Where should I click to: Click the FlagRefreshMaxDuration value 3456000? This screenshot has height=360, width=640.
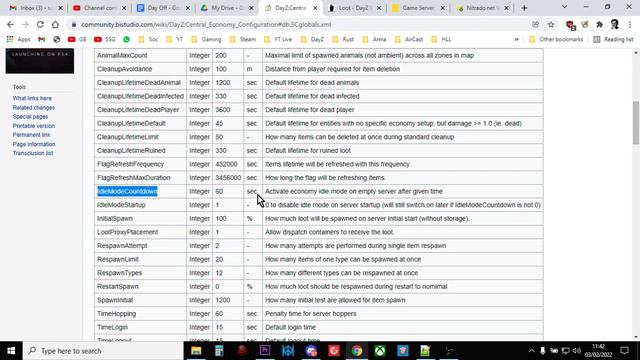coord(228,178)
